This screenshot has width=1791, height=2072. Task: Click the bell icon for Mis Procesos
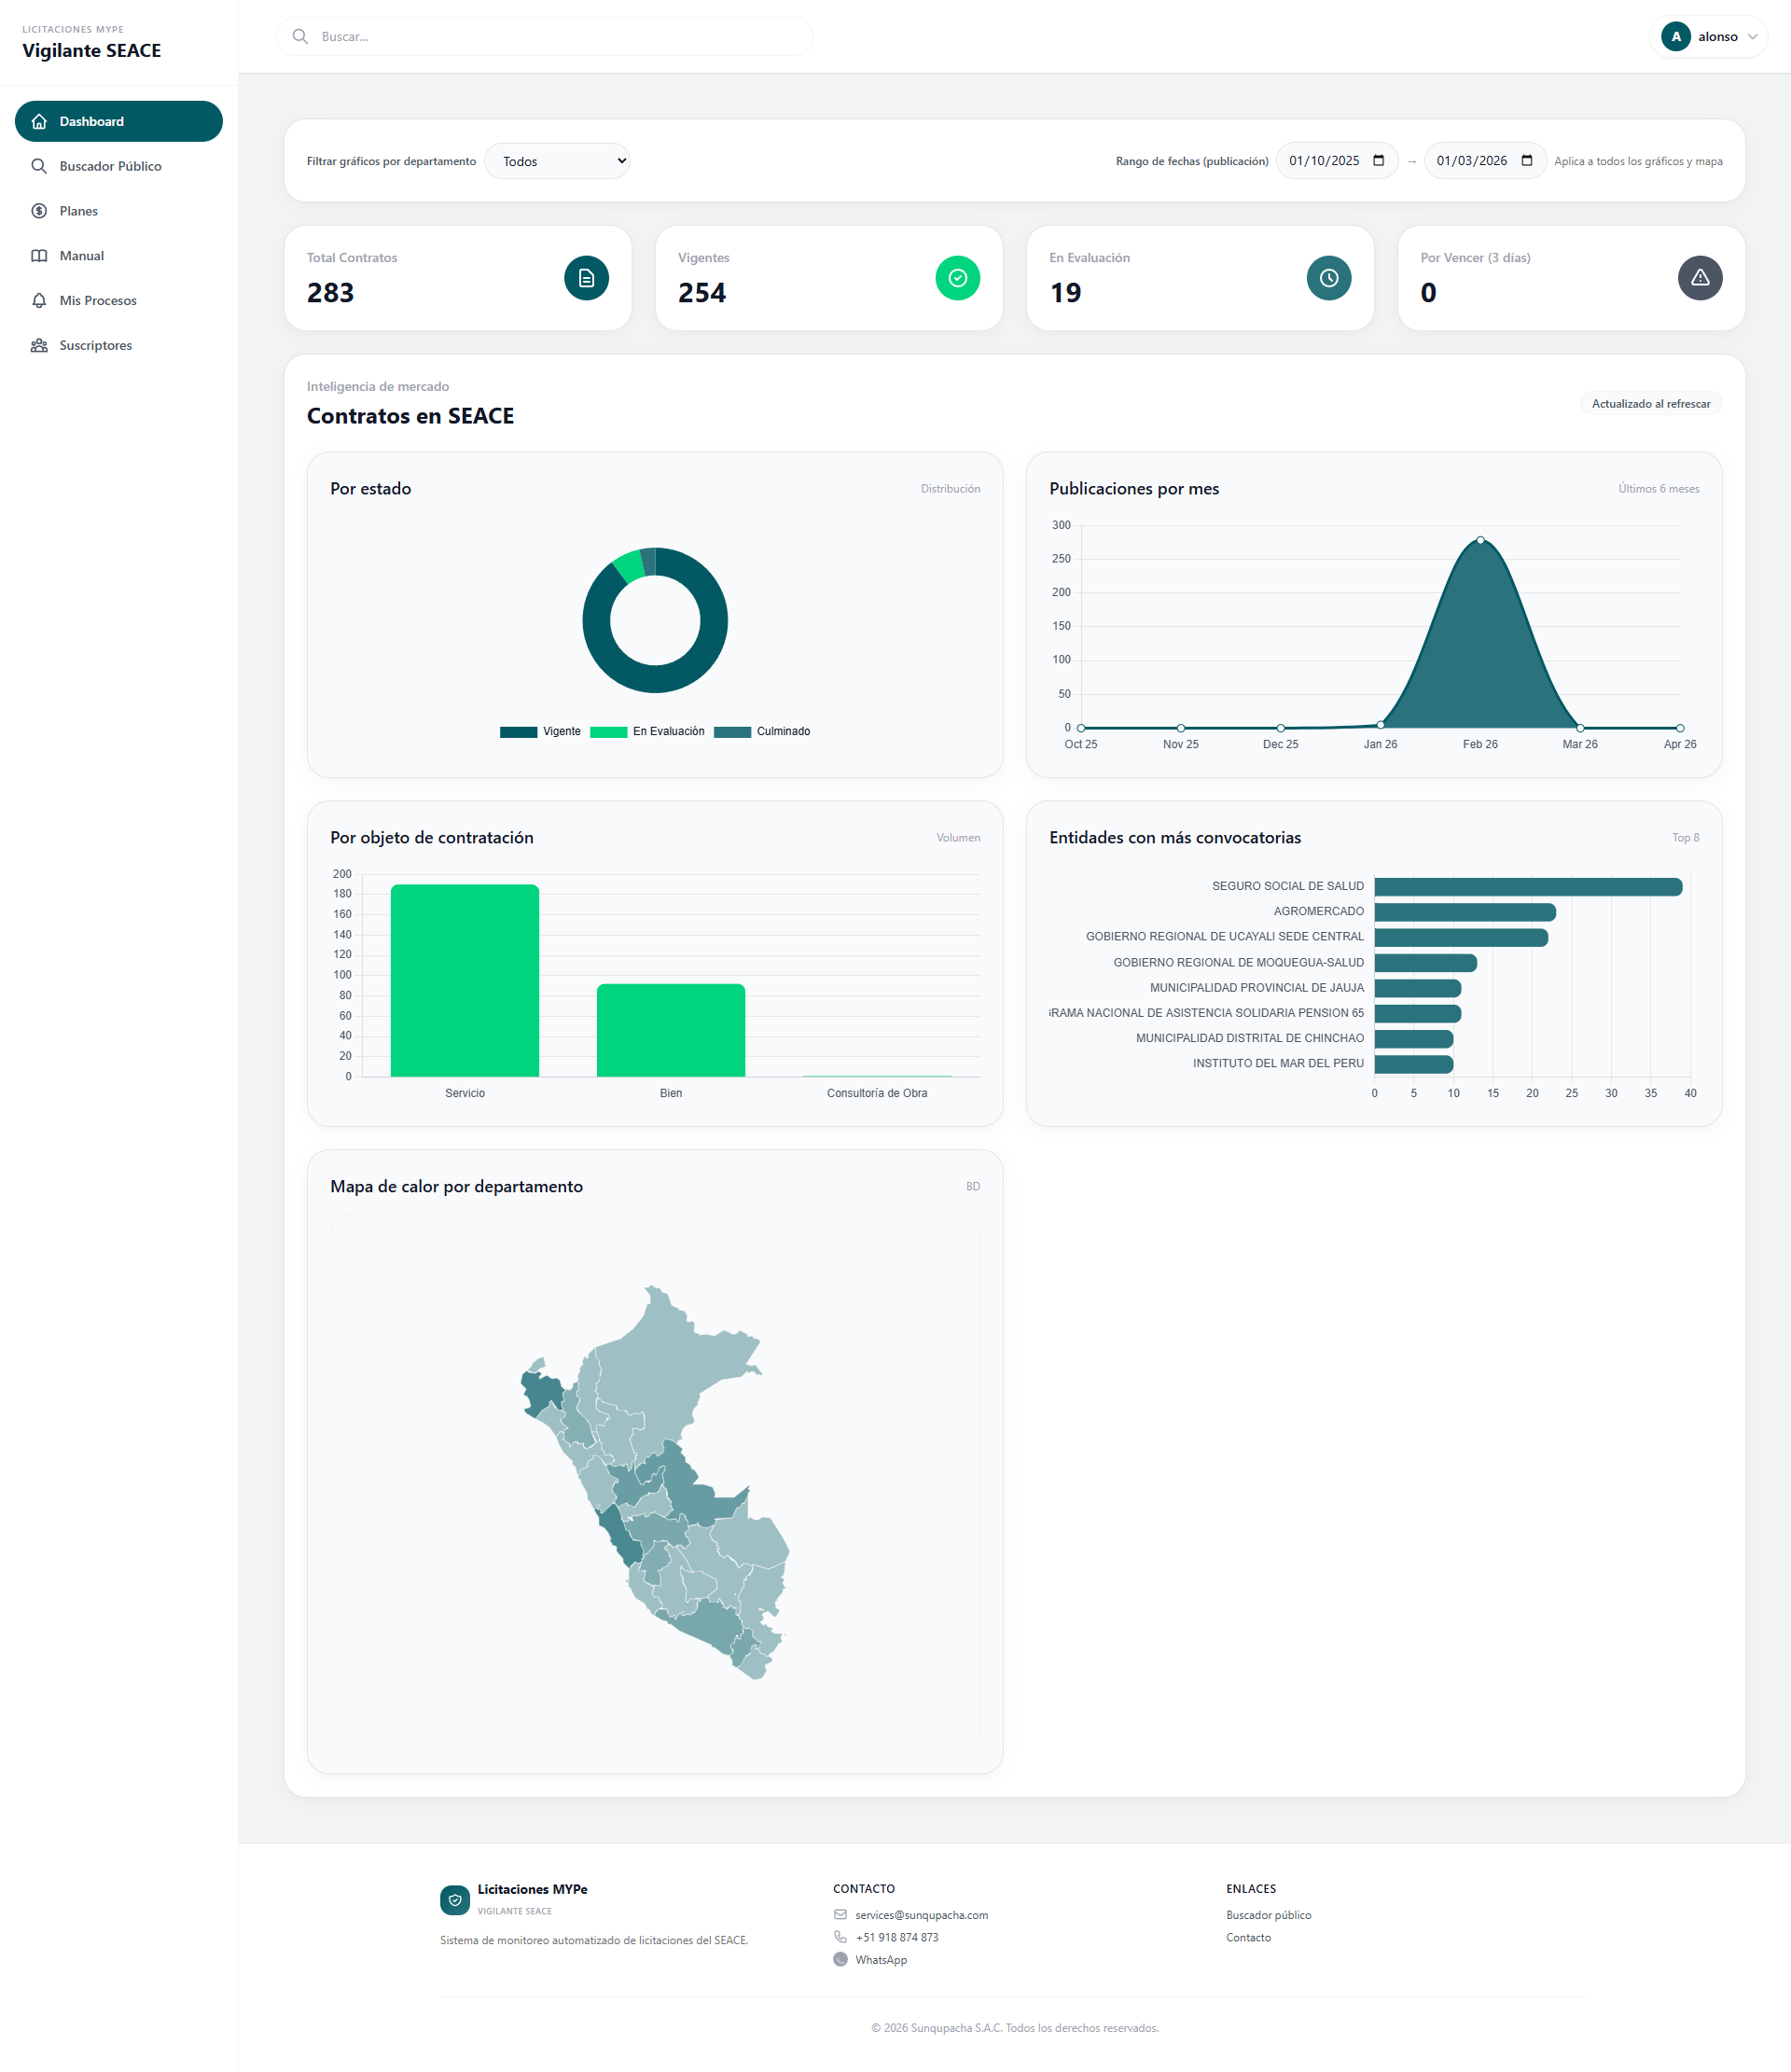[x=38, y=300]
